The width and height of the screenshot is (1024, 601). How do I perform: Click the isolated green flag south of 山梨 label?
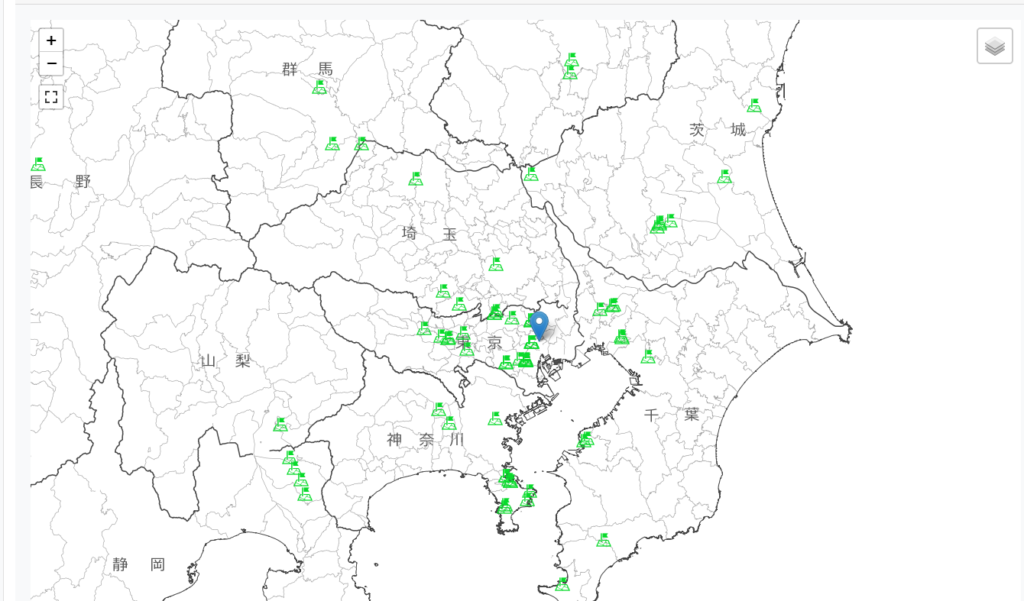[280, 424]
